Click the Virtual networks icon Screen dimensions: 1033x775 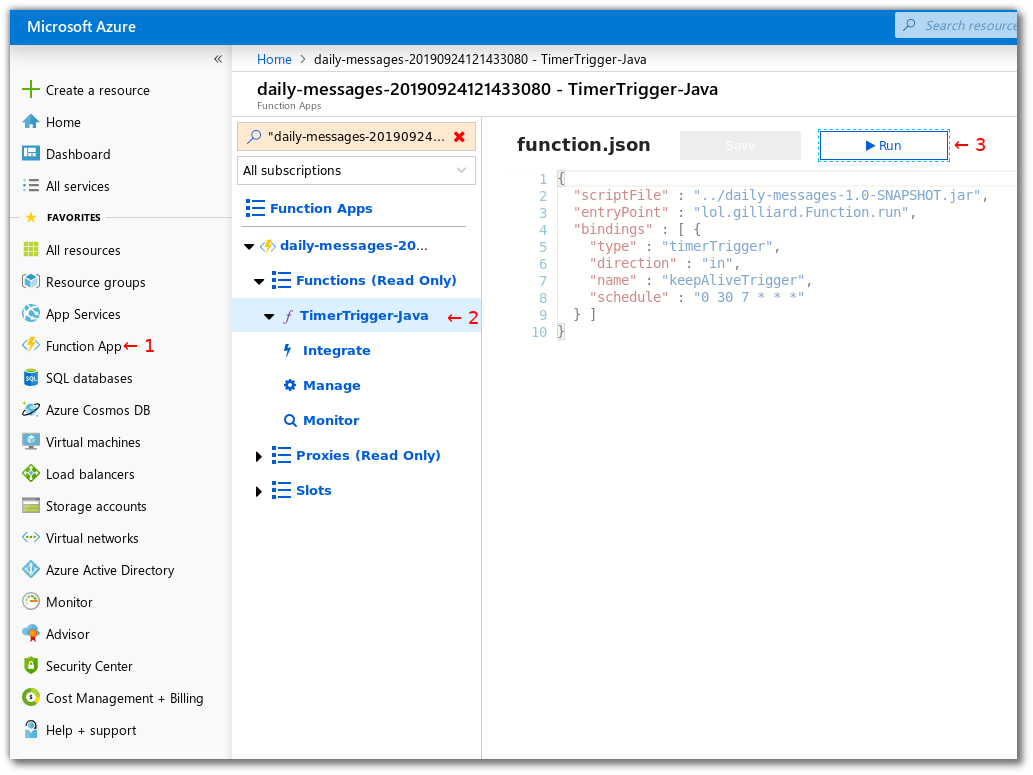point(30,538)
